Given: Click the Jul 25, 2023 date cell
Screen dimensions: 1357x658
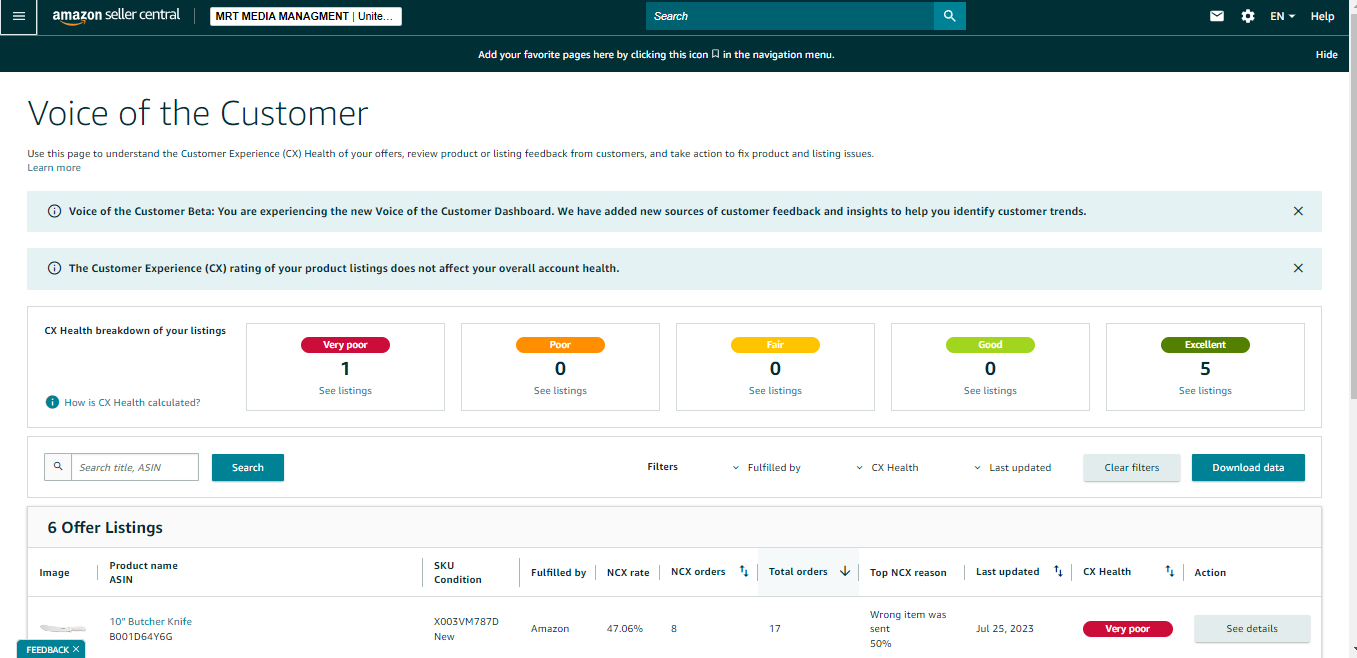Looking at the screenshot, I should [x=1005, y=629].
